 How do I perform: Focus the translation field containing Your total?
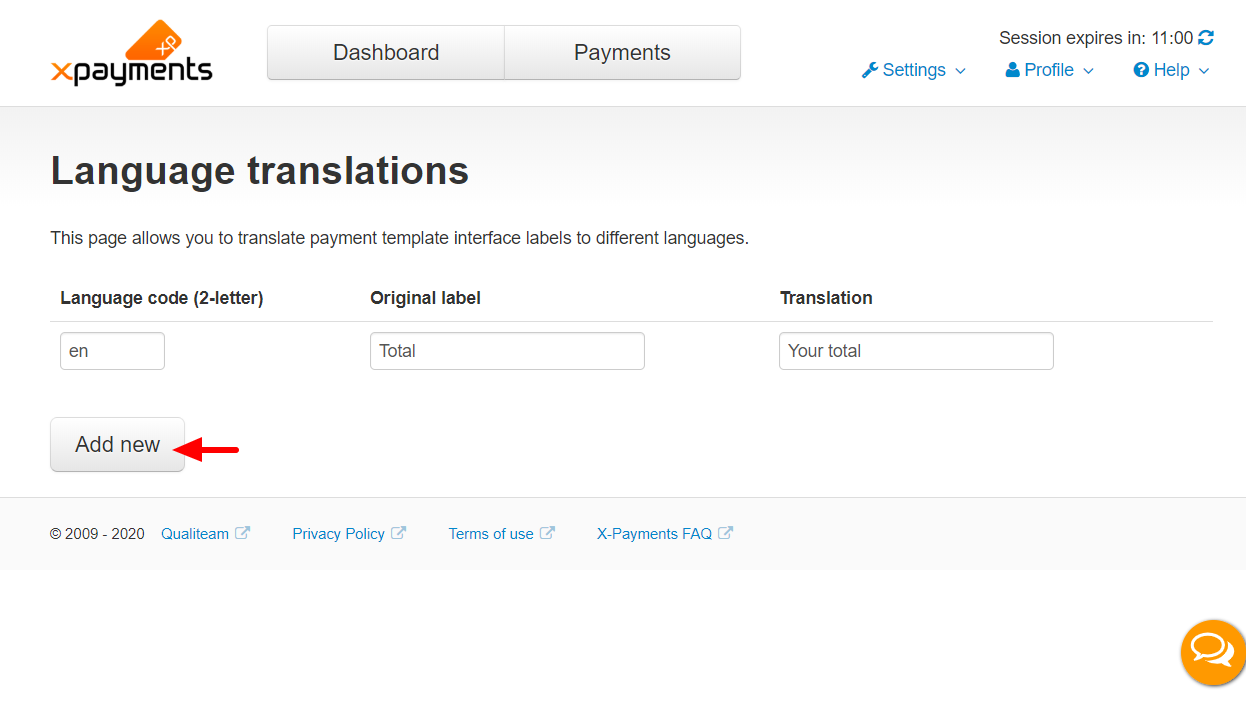[x=916, y=351]
